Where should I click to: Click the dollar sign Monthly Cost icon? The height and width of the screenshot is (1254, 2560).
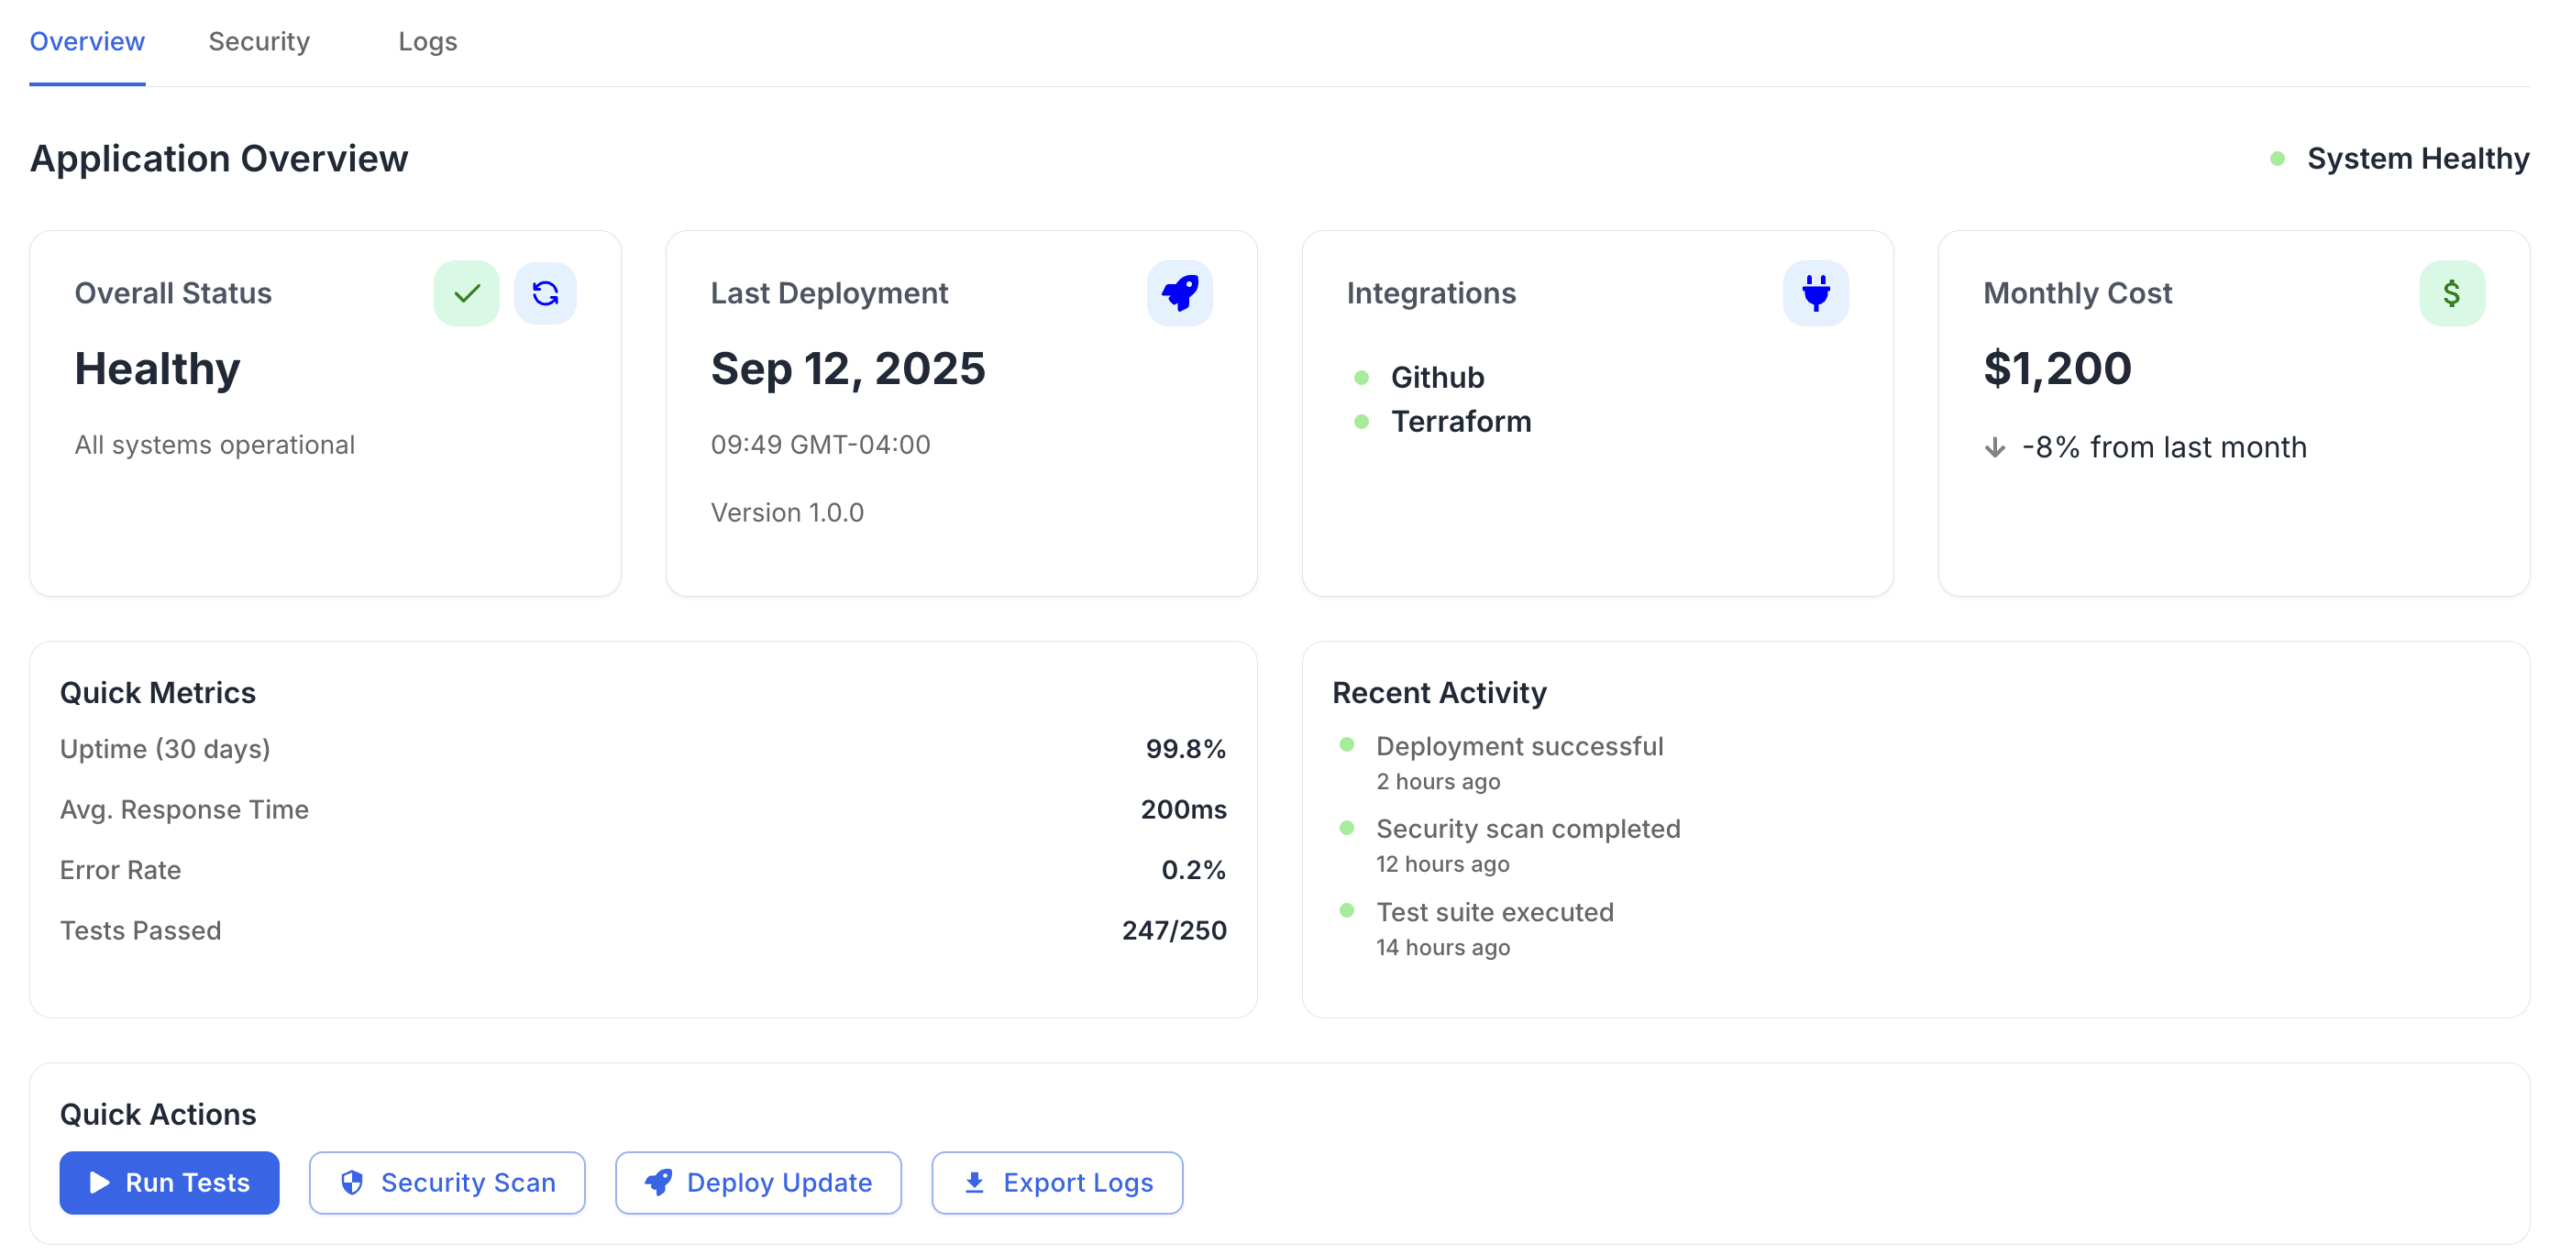(2451, 293)
